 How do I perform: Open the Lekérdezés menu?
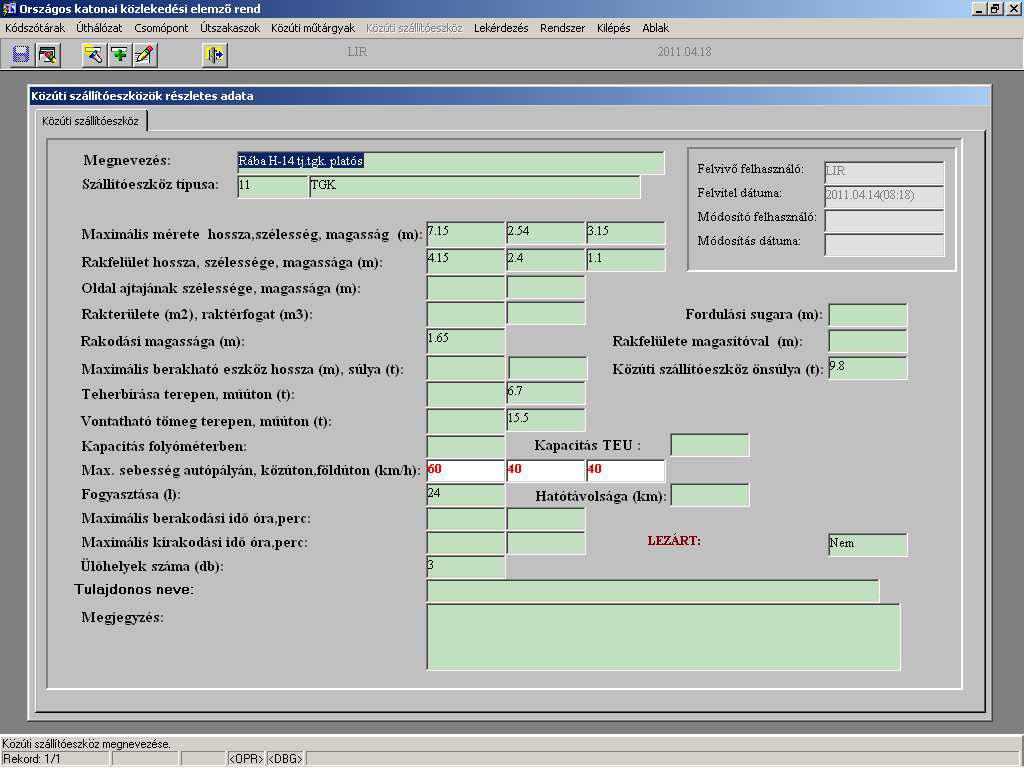pyautogui.click(x=501, y=28)
